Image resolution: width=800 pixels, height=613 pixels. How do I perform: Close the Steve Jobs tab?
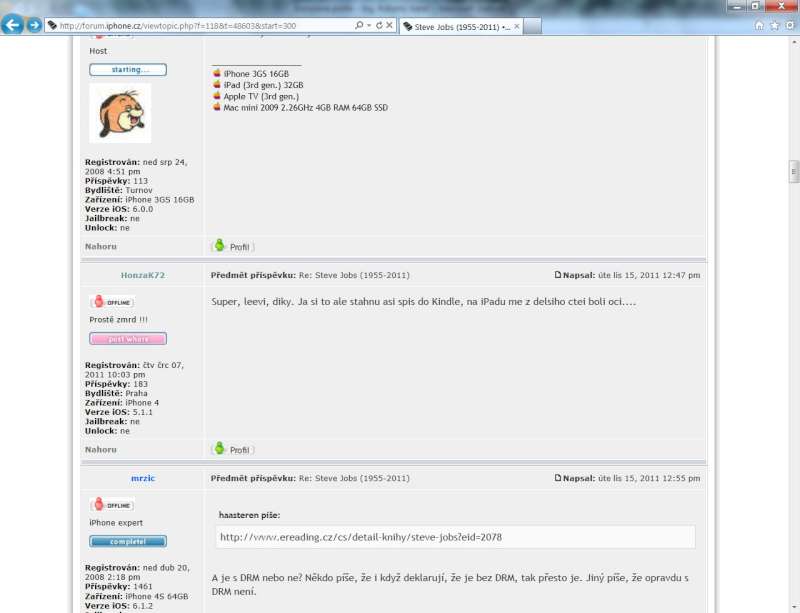[x=516, y=26]
